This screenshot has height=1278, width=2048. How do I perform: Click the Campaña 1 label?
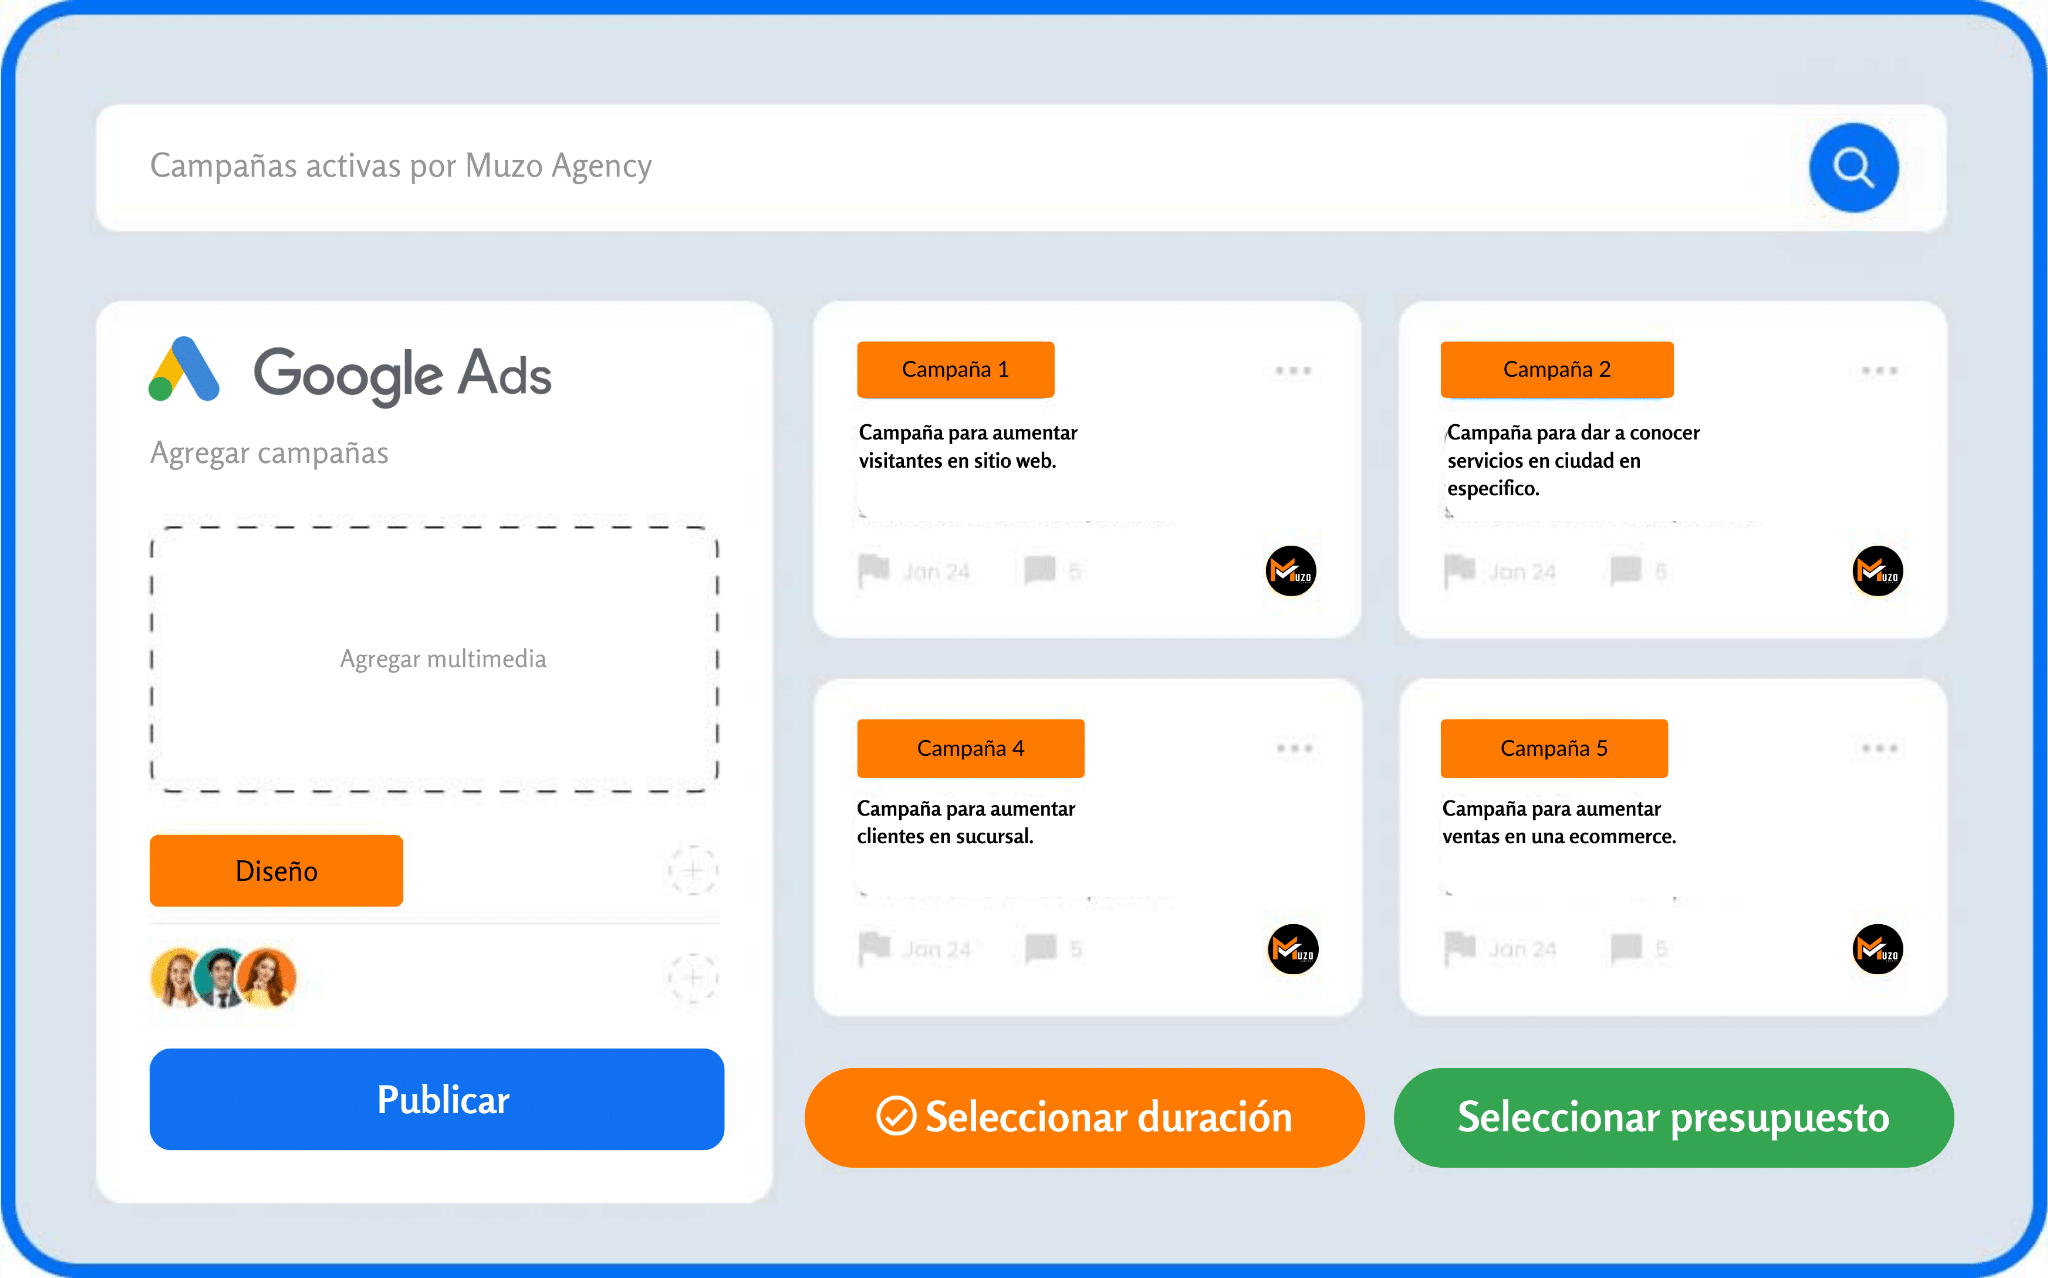(955, 369)
